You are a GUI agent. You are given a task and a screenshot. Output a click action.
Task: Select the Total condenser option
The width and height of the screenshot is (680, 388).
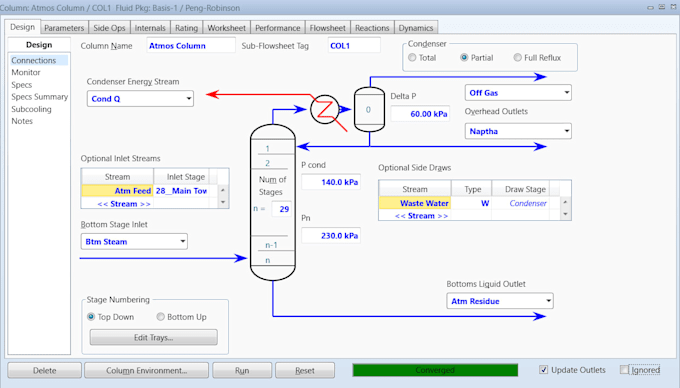(x=412, y=58)
